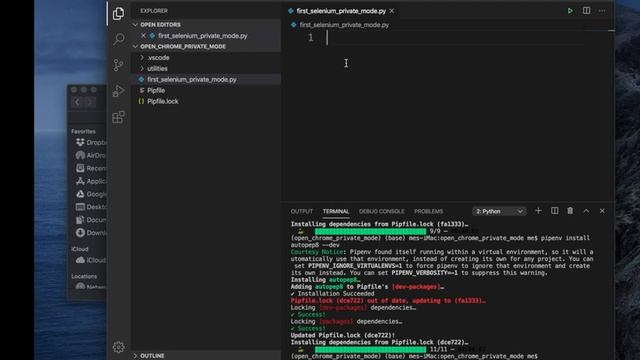Screen dimensions: 640x360
Task: Open the Extensions view
Action: click(x=118, y=118)
